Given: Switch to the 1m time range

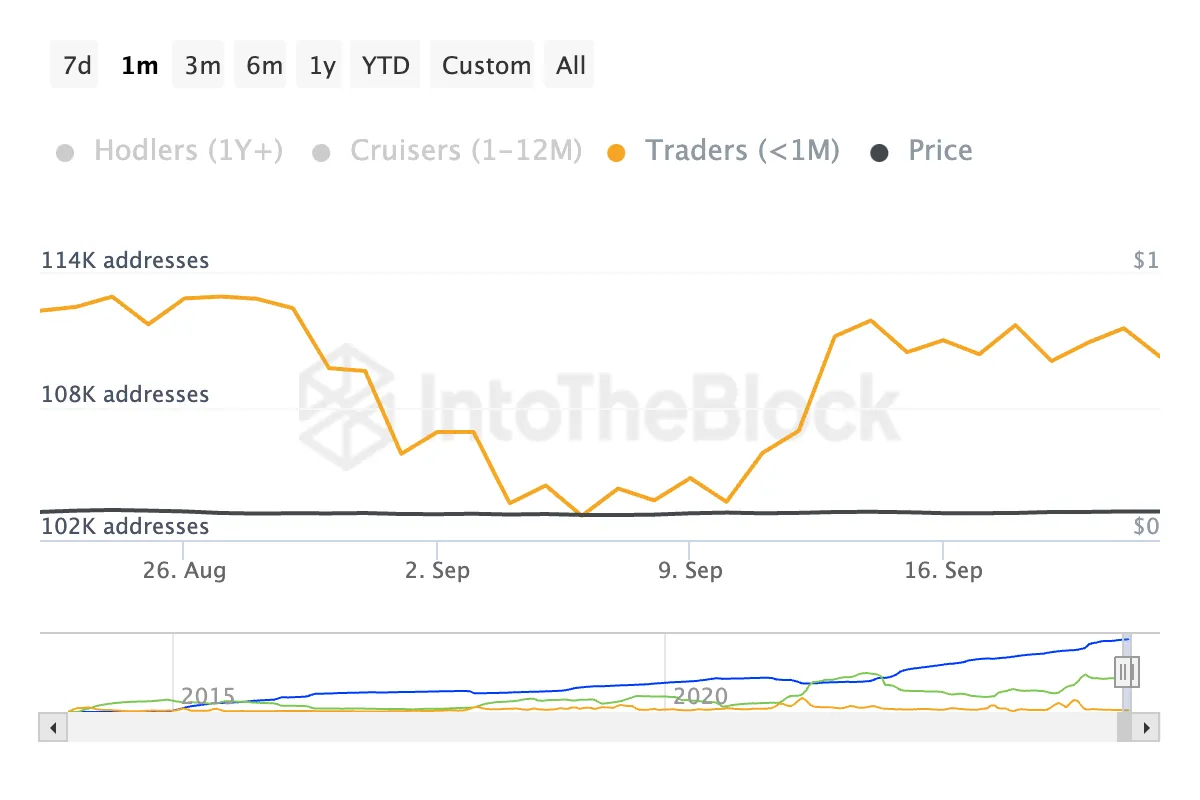Looking at the screenshot, I should 139,66.
